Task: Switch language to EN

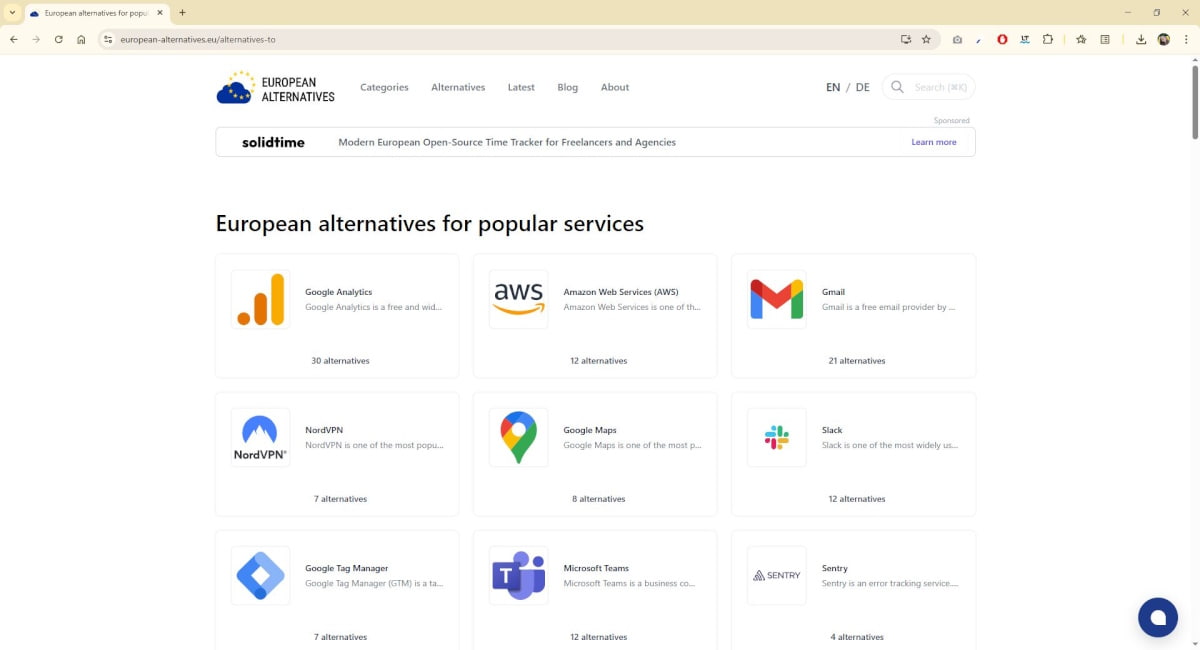Action: point(833,88)
